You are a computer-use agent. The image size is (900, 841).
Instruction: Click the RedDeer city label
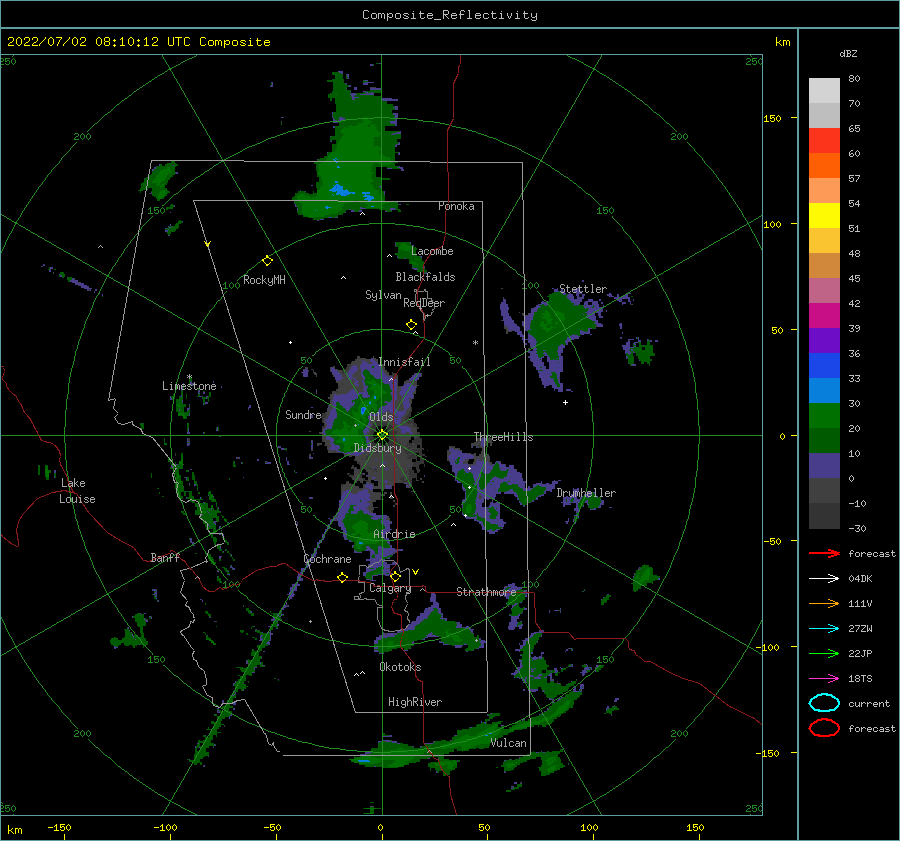coord(424,303)
